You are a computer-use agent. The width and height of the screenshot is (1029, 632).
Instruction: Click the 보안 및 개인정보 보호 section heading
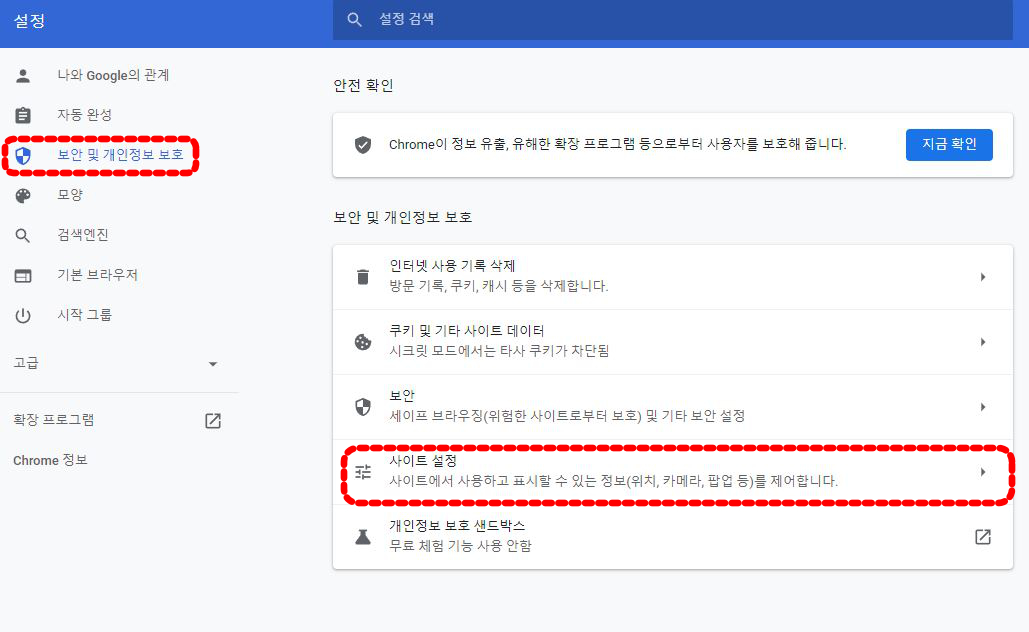[402, 217]
